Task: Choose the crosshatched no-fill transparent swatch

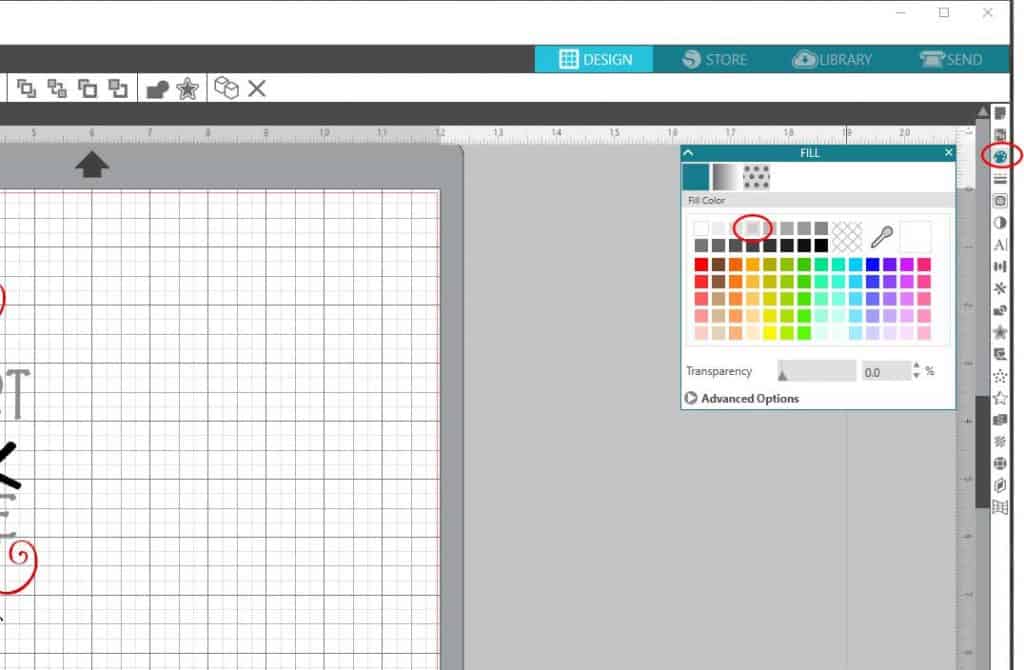Action: click(847, 236)
